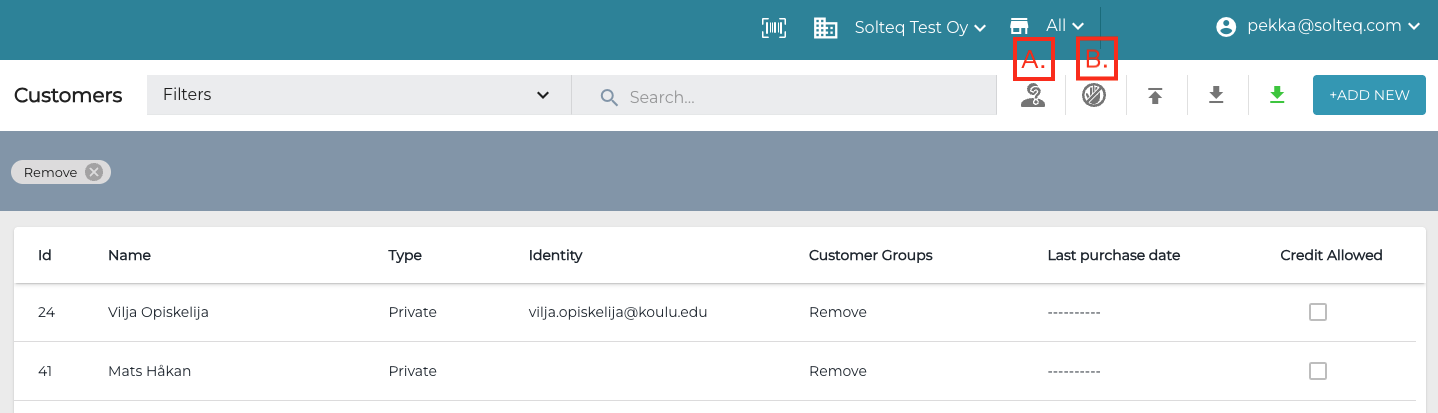Sort by Last purchase date column header
This screenshot has height=413, width=1438.
point(1113,255)
